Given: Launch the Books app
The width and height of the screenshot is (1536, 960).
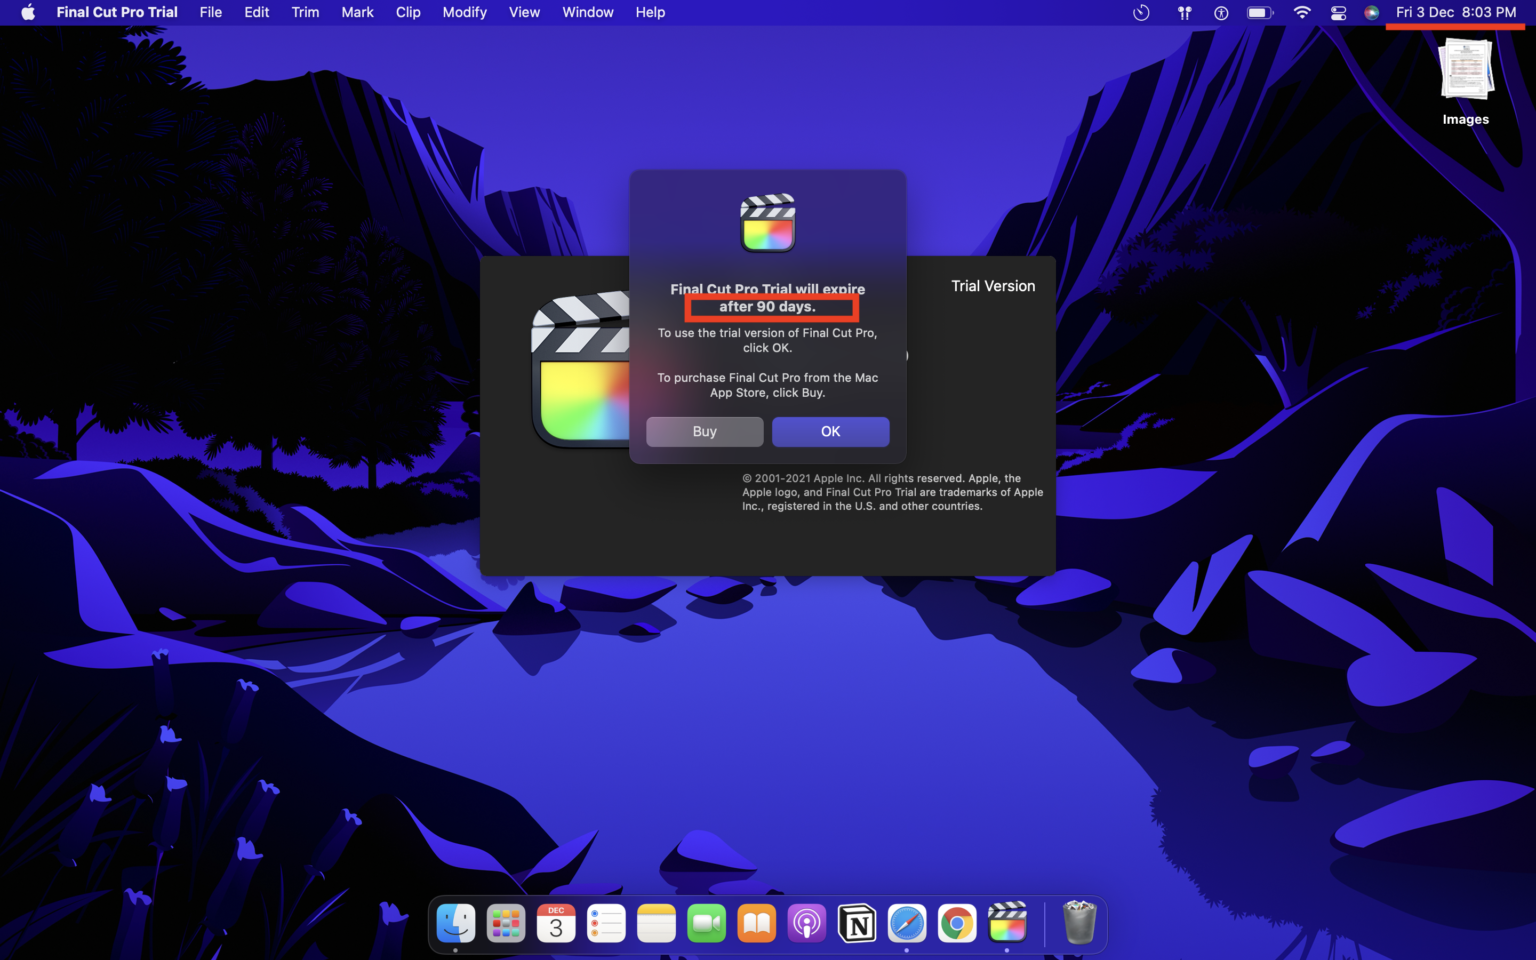Looking at the screenshot, I should point(756,922).
